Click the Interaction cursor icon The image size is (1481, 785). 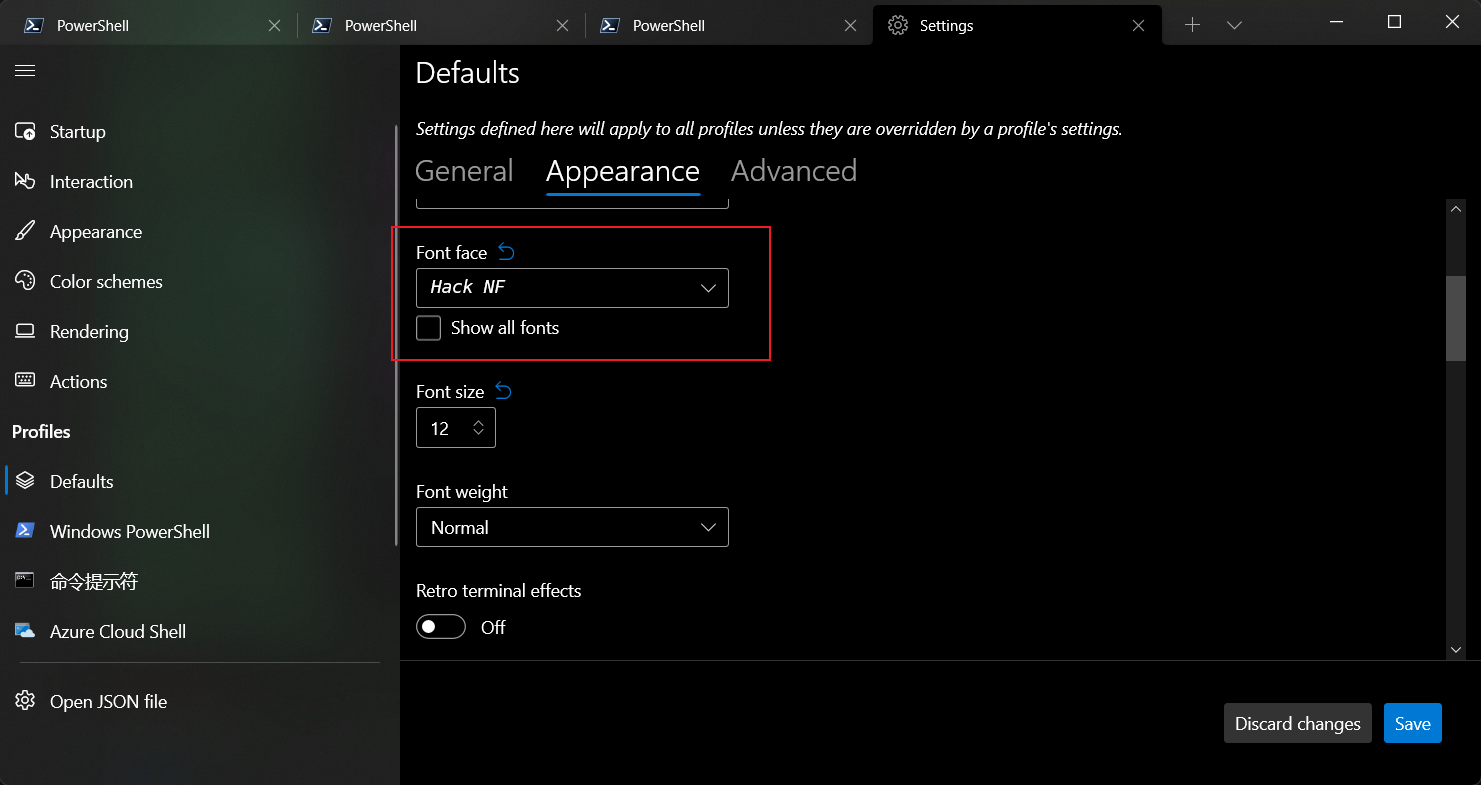[25, 181]
